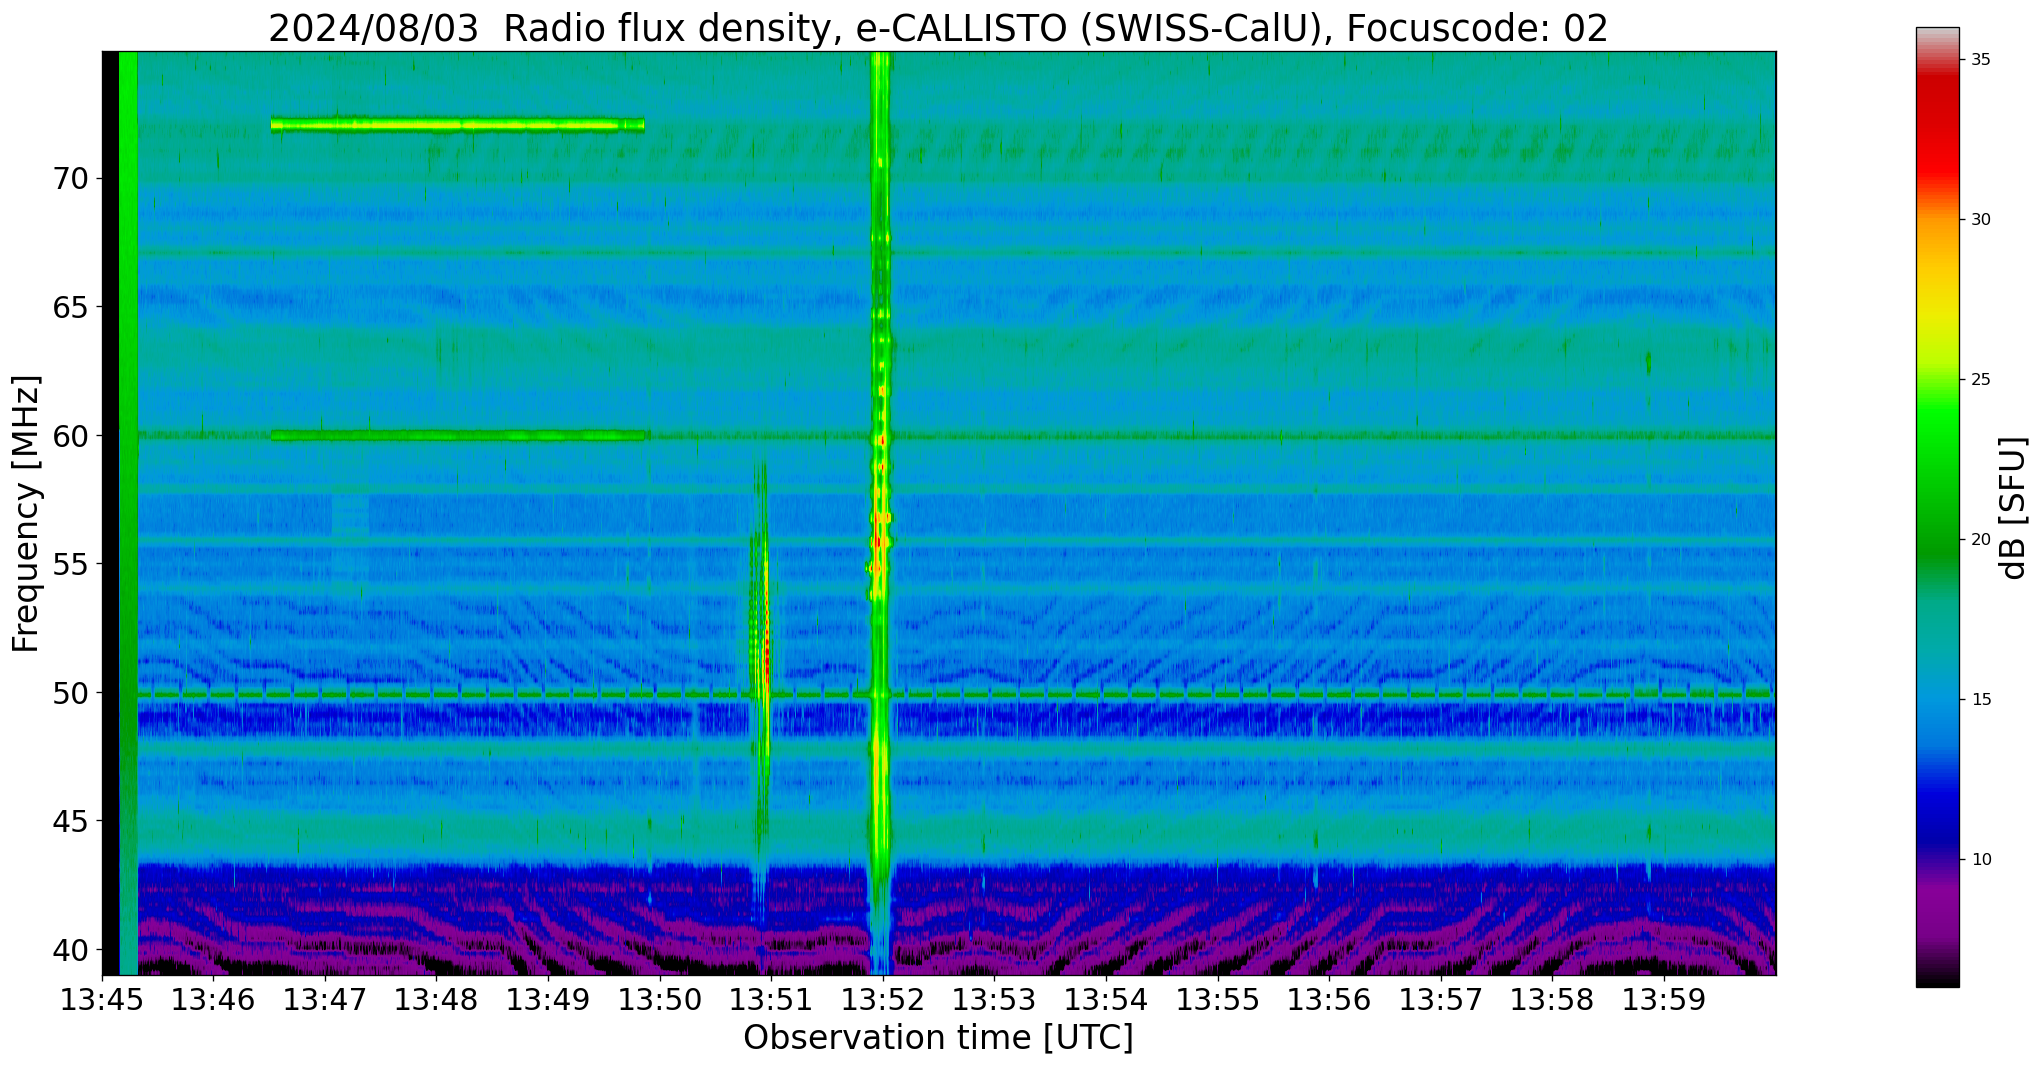Click the 13:57 time tick label
This screenshot has height=1067, width=2043.
click(x=1440, y=999)
